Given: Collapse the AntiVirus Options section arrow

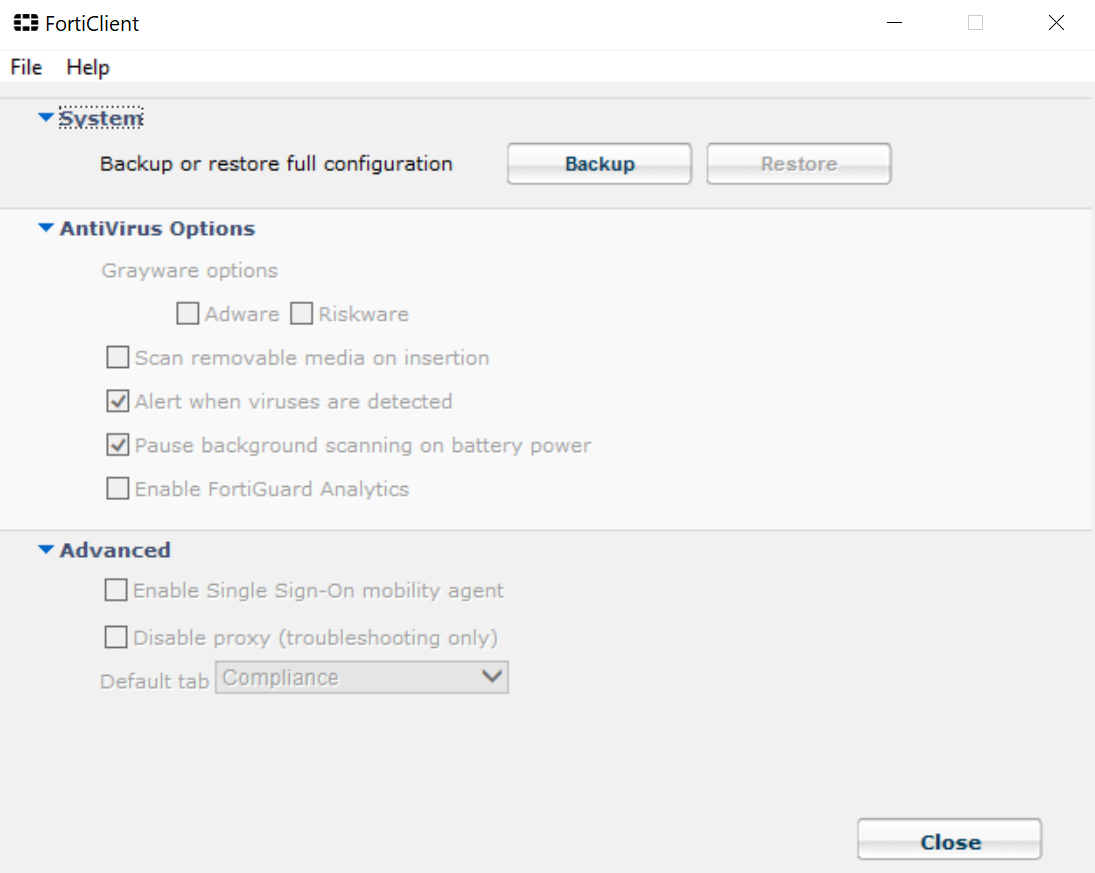Looking at the screenshot, I should pyautogui.click(x=45, y=228).
